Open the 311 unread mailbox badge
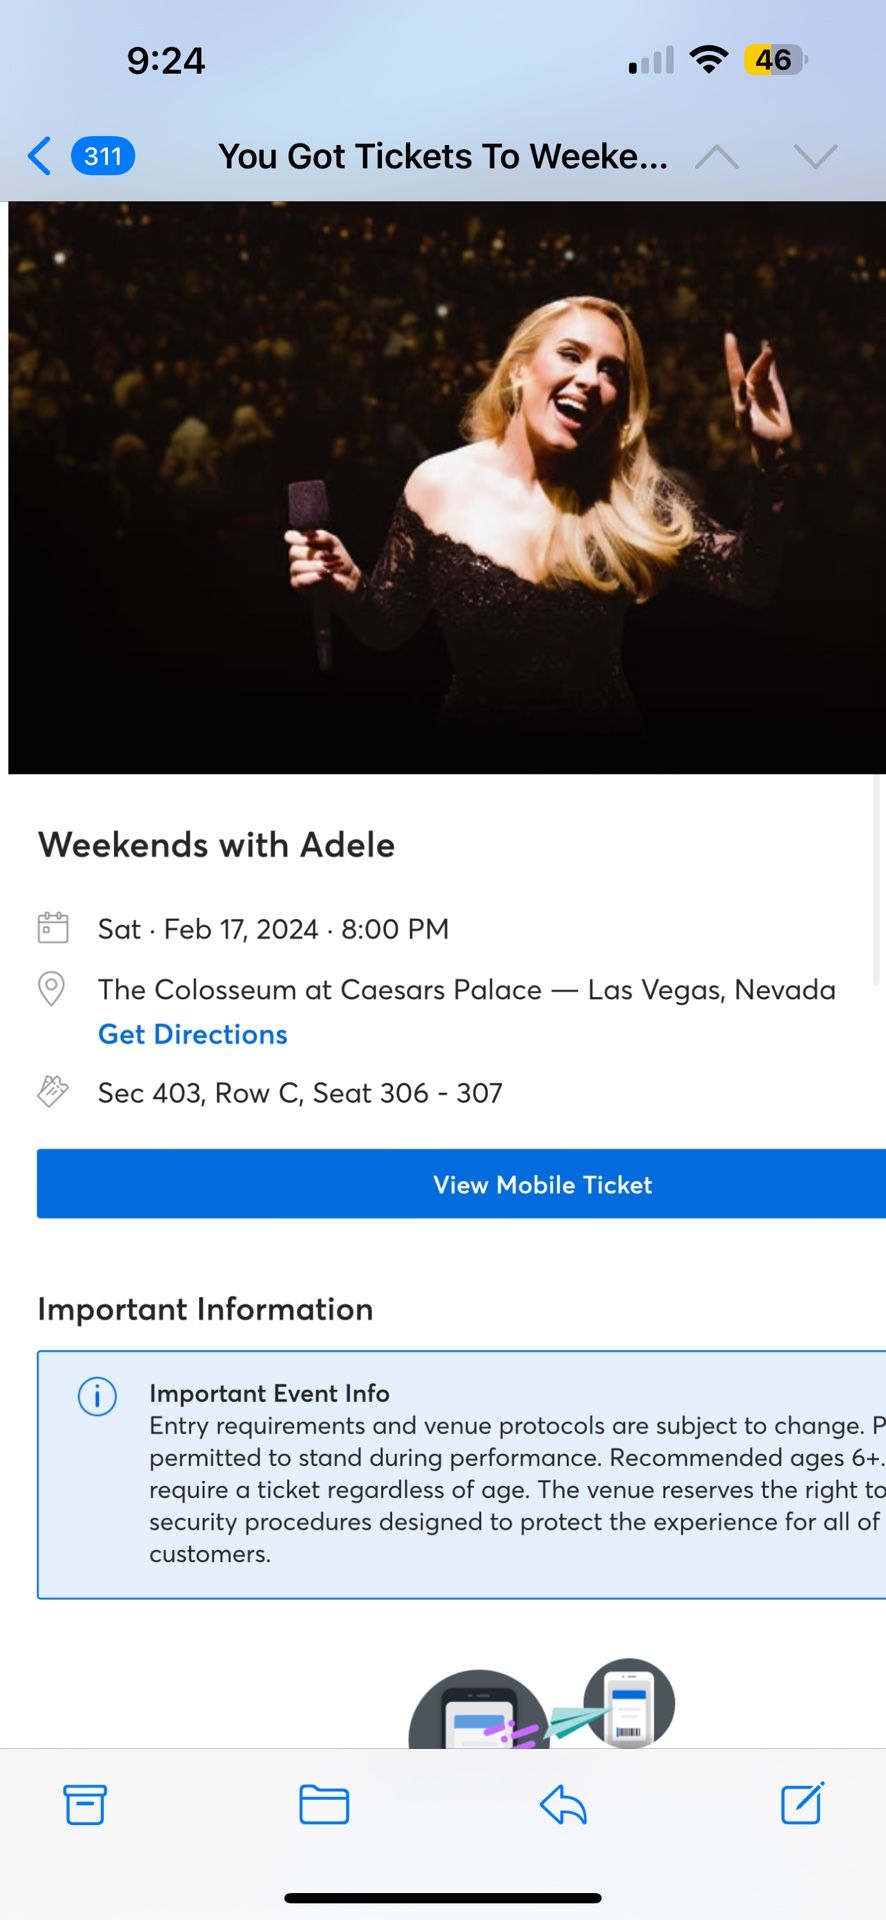The width and height of the screenshot is (886, 1920). click(103, 156)
